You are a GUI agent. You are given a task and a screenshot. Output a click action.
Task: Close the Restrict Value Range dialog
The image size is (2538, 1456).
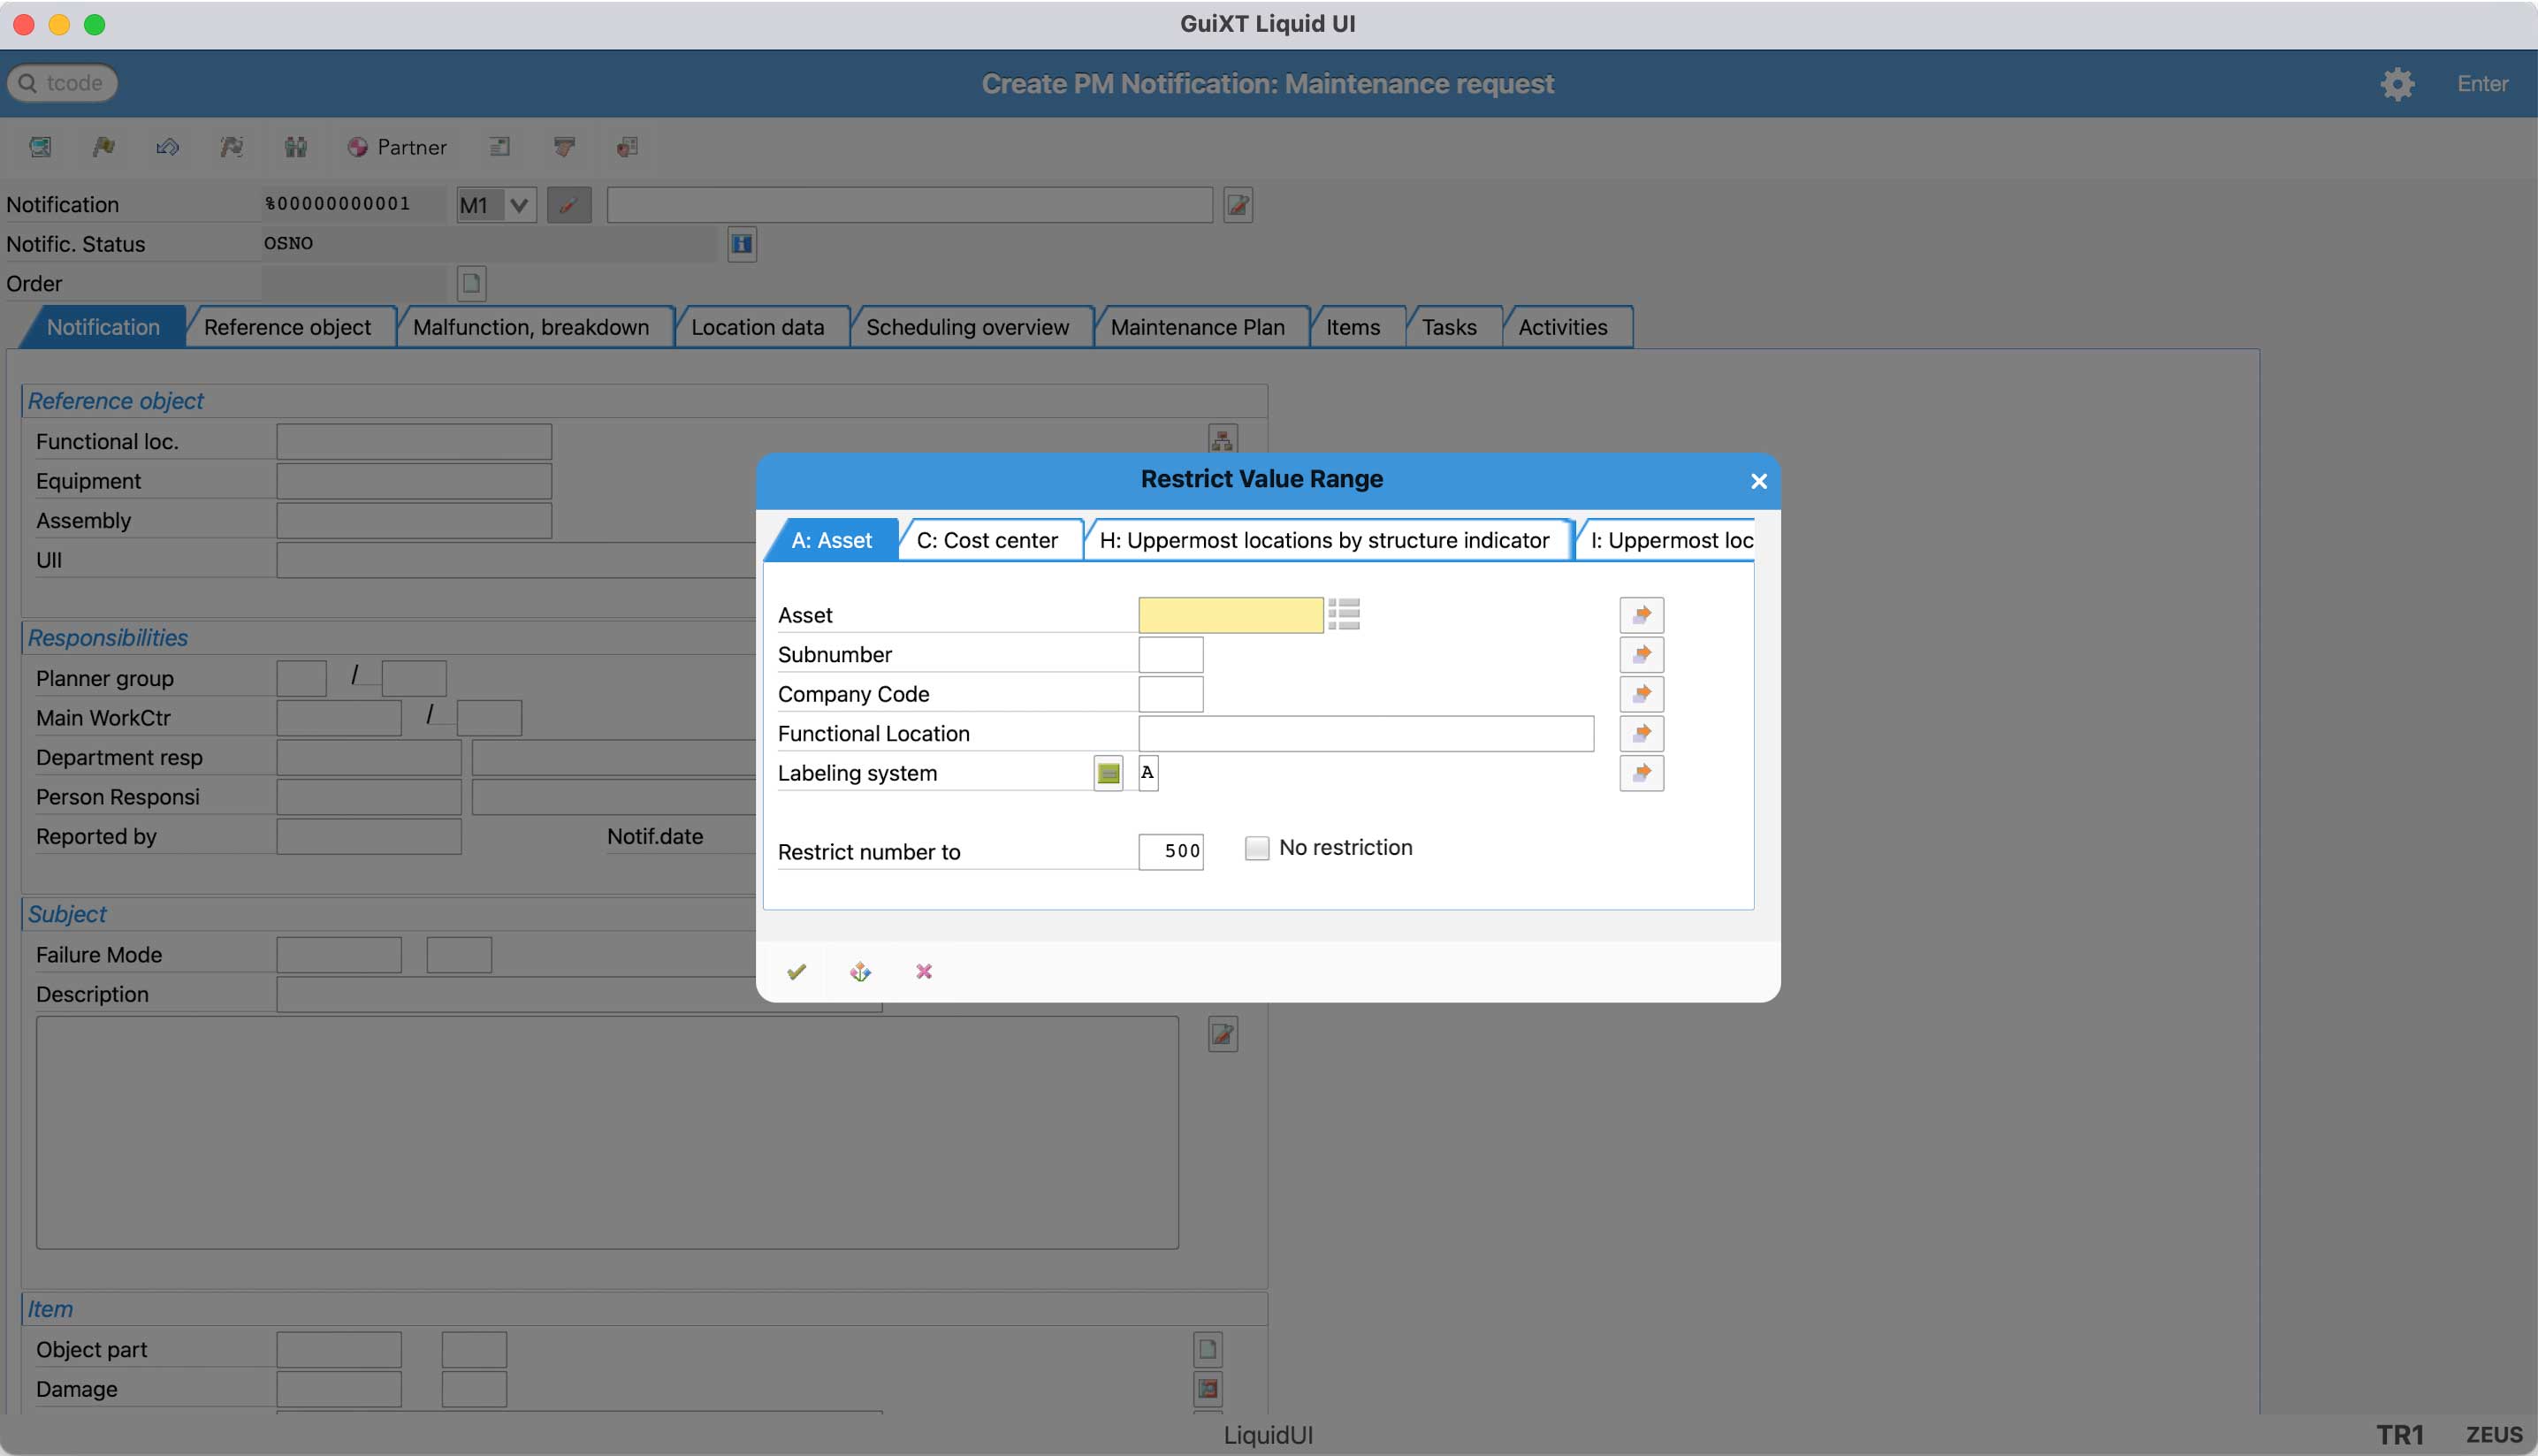[1758, 481]
